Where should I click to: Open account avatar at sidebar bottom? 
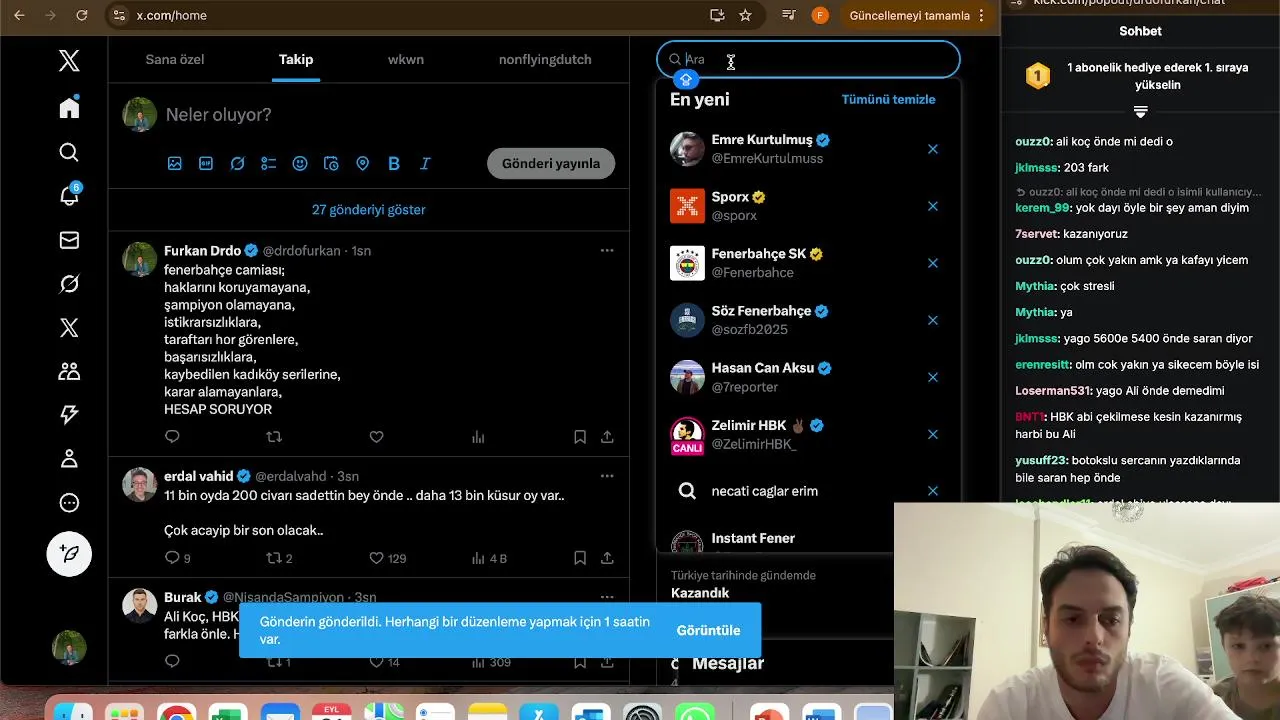point(69,647)
